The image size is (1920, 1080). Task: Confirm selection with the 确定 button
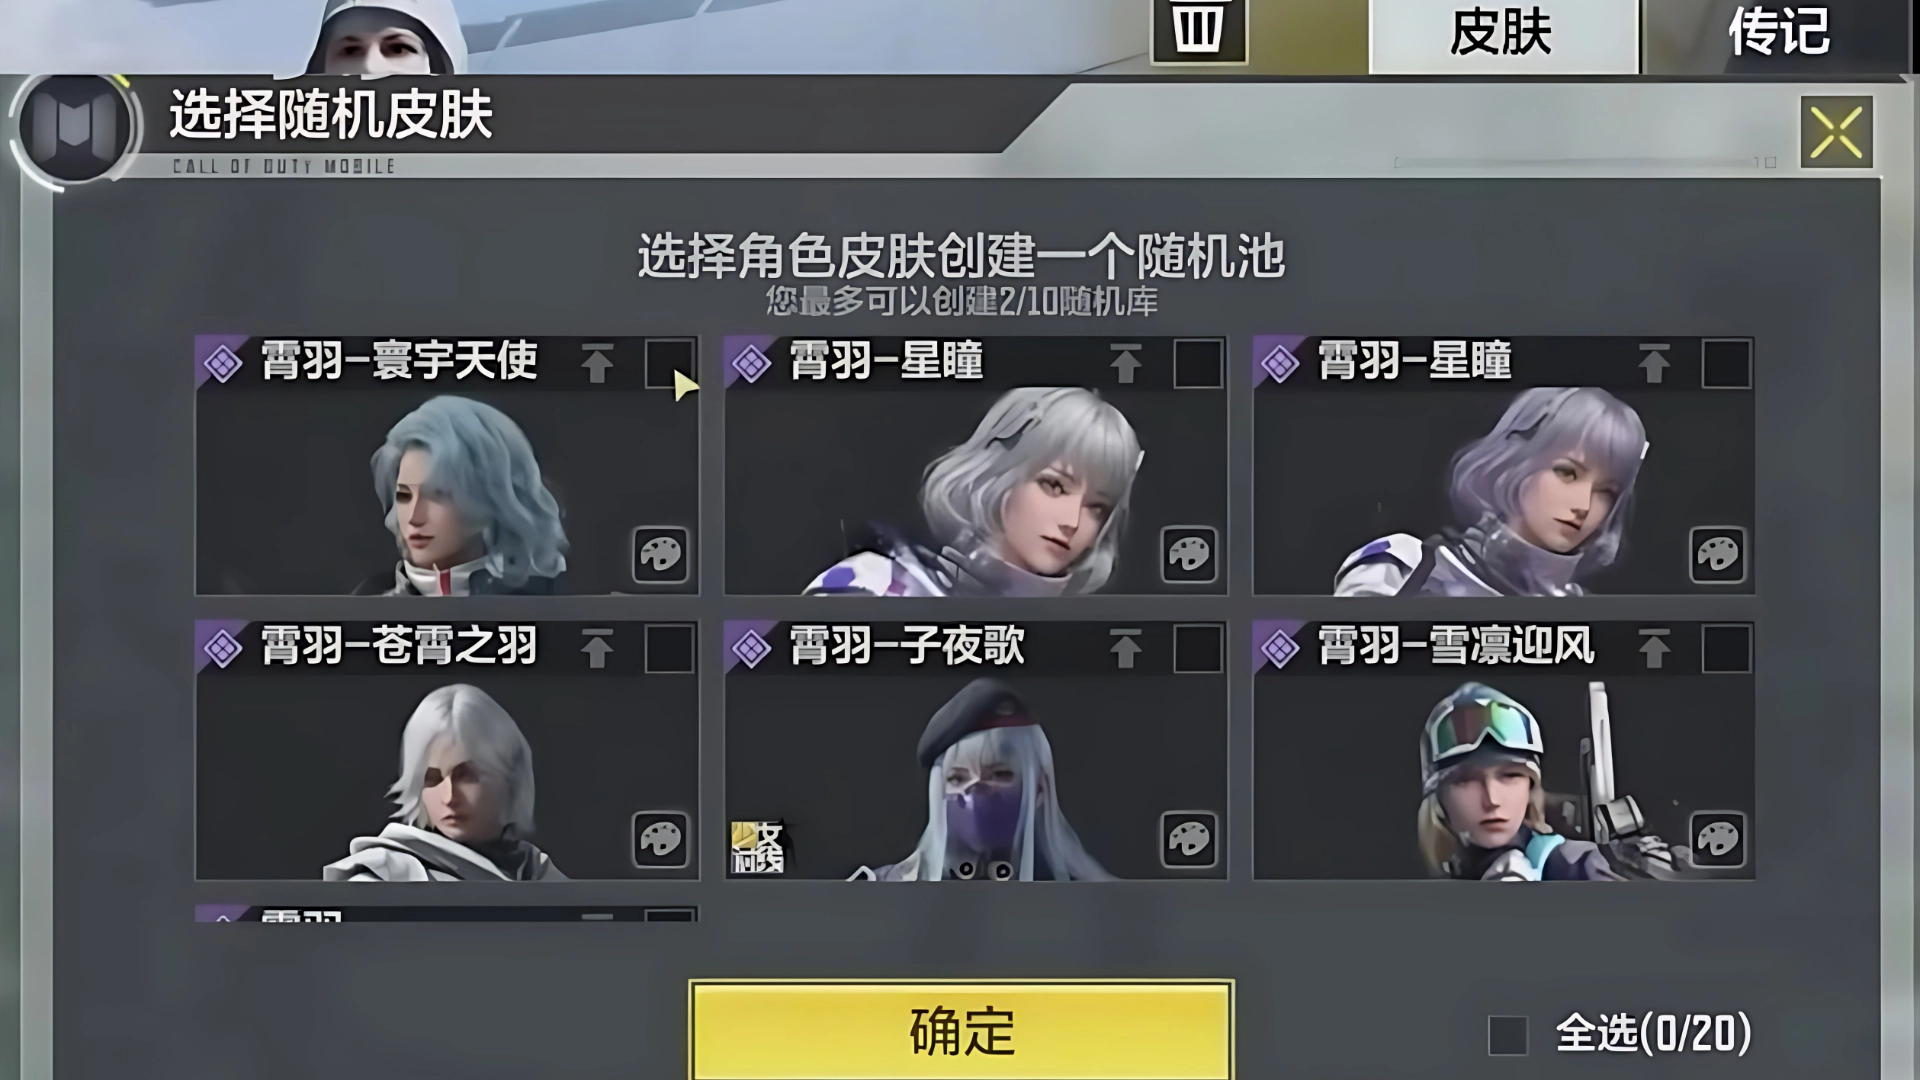pyautogui.click(x=961, y=1031)
